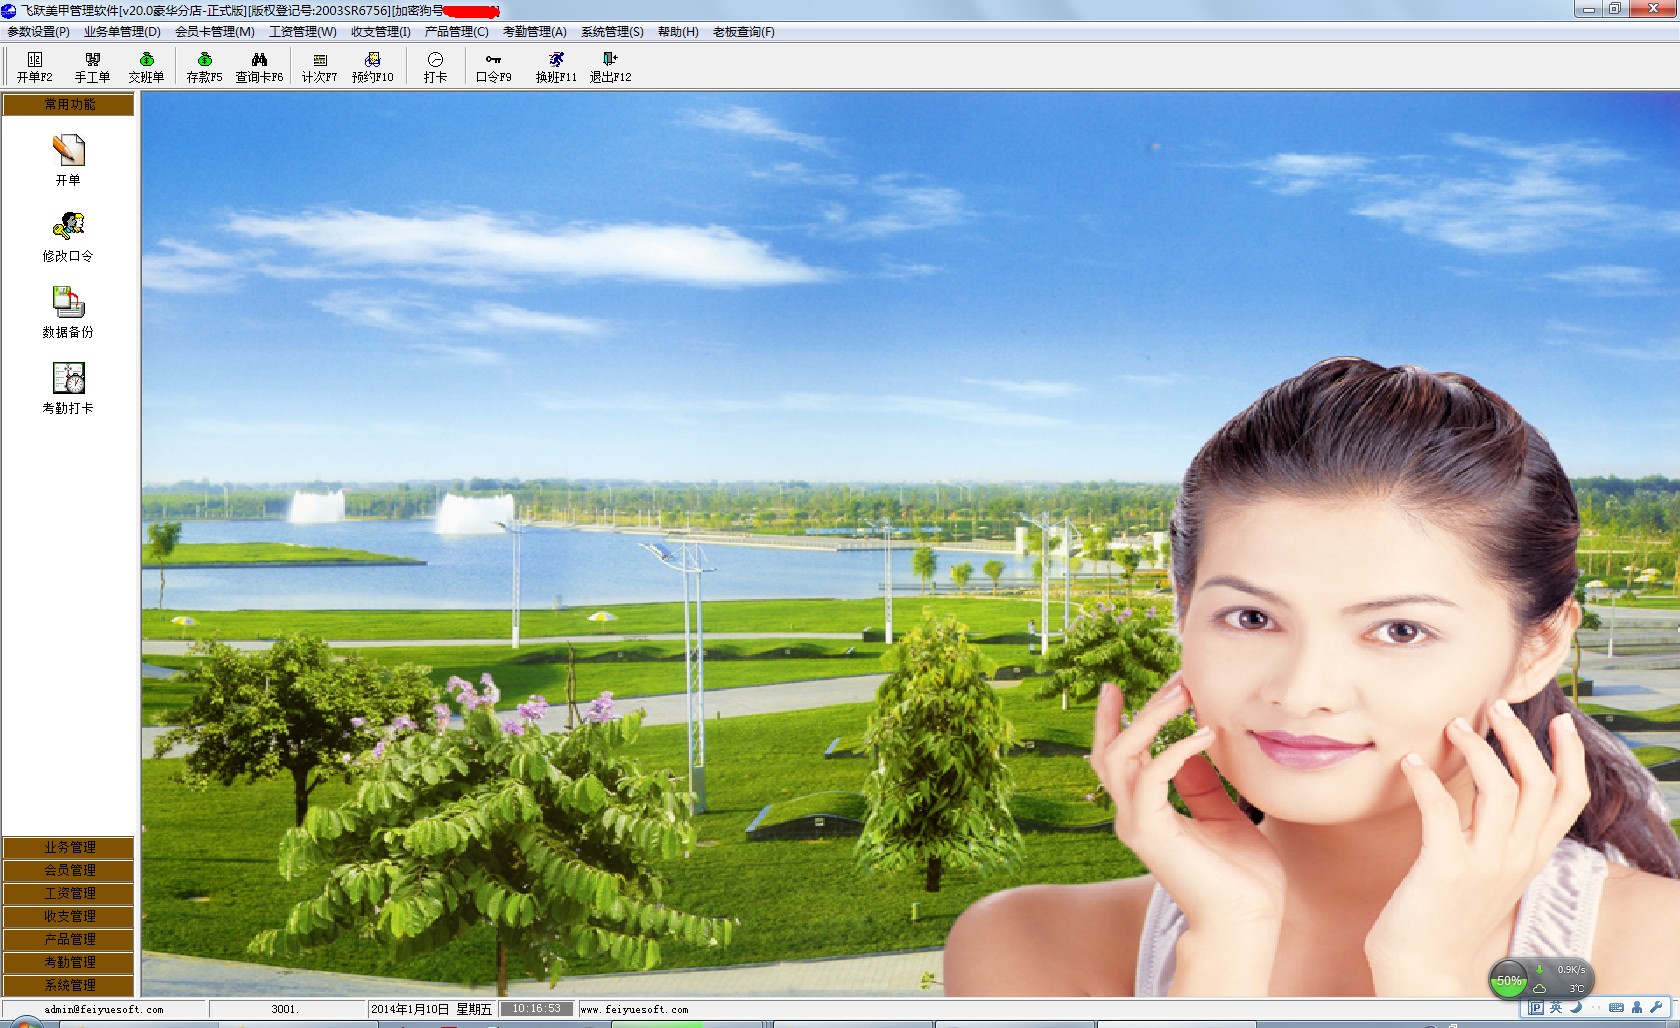Click the 打卡 clock toolbar icon
This screenshot has width=1680, height=1028.
(x=435, y=67)
